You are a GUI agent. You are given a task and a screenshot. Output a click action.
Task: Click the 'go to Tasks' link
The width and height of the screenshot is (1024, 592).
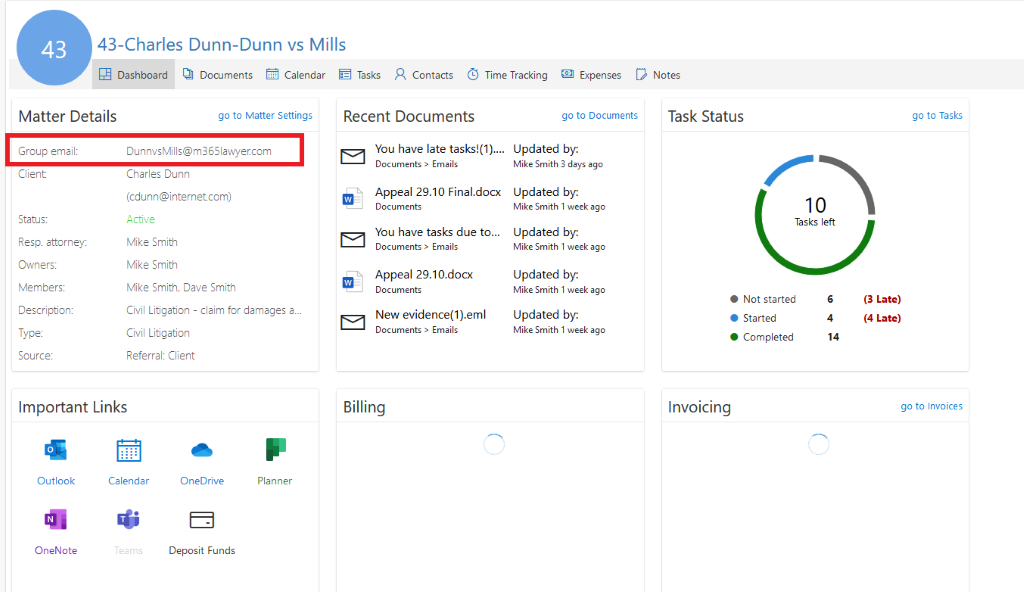point(937,116)
